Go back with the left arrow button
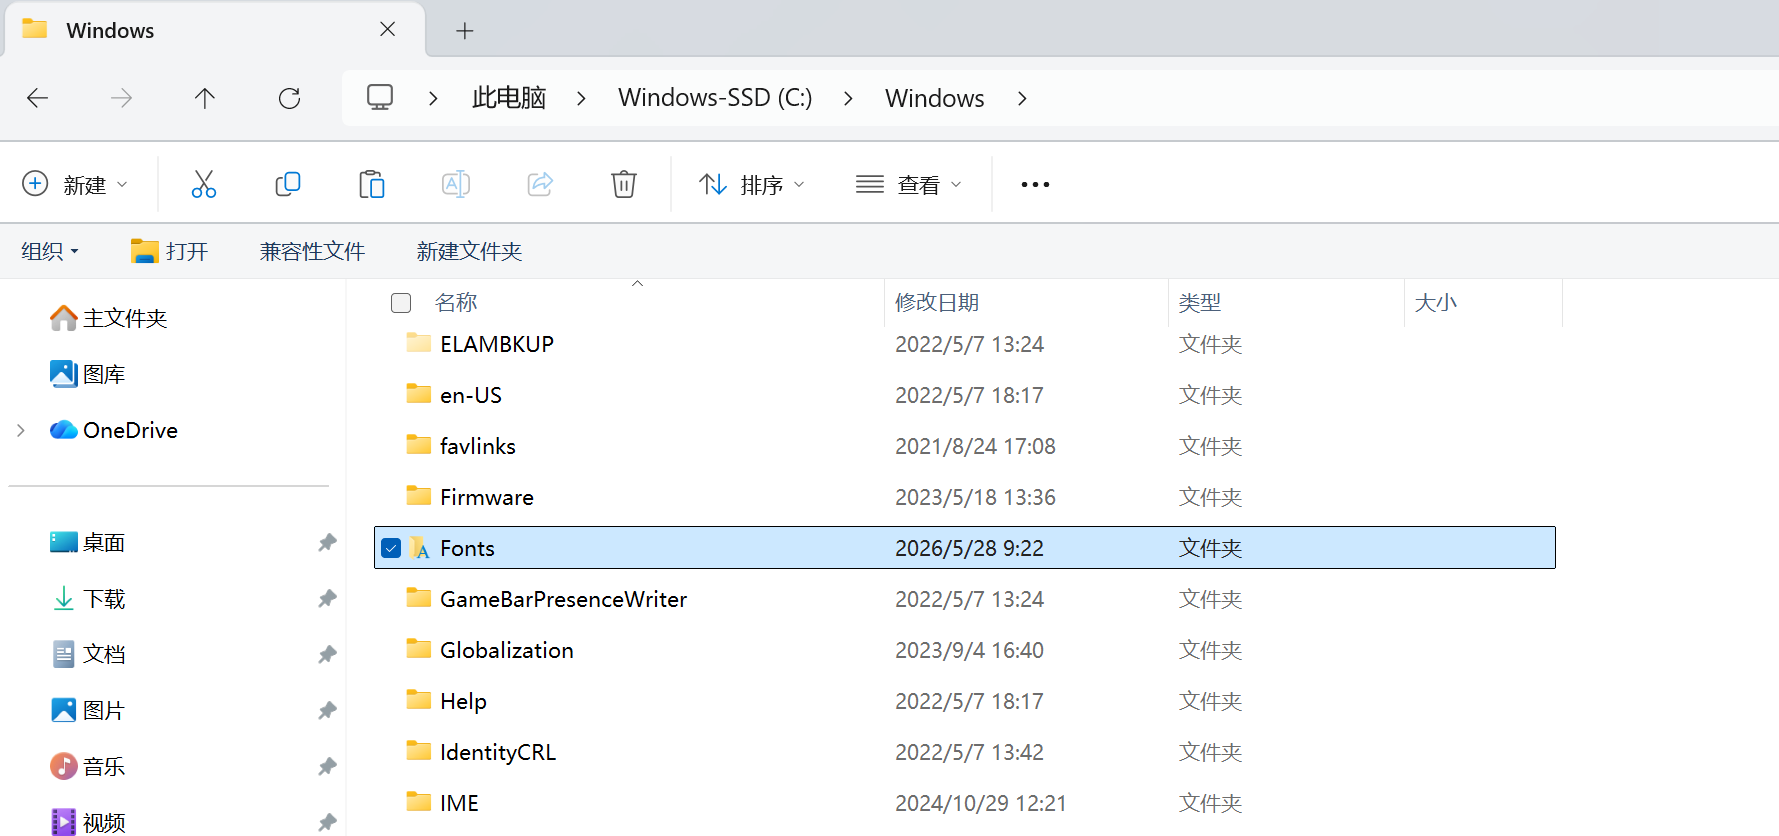The image size is (1779, 836). coord(37,98)
